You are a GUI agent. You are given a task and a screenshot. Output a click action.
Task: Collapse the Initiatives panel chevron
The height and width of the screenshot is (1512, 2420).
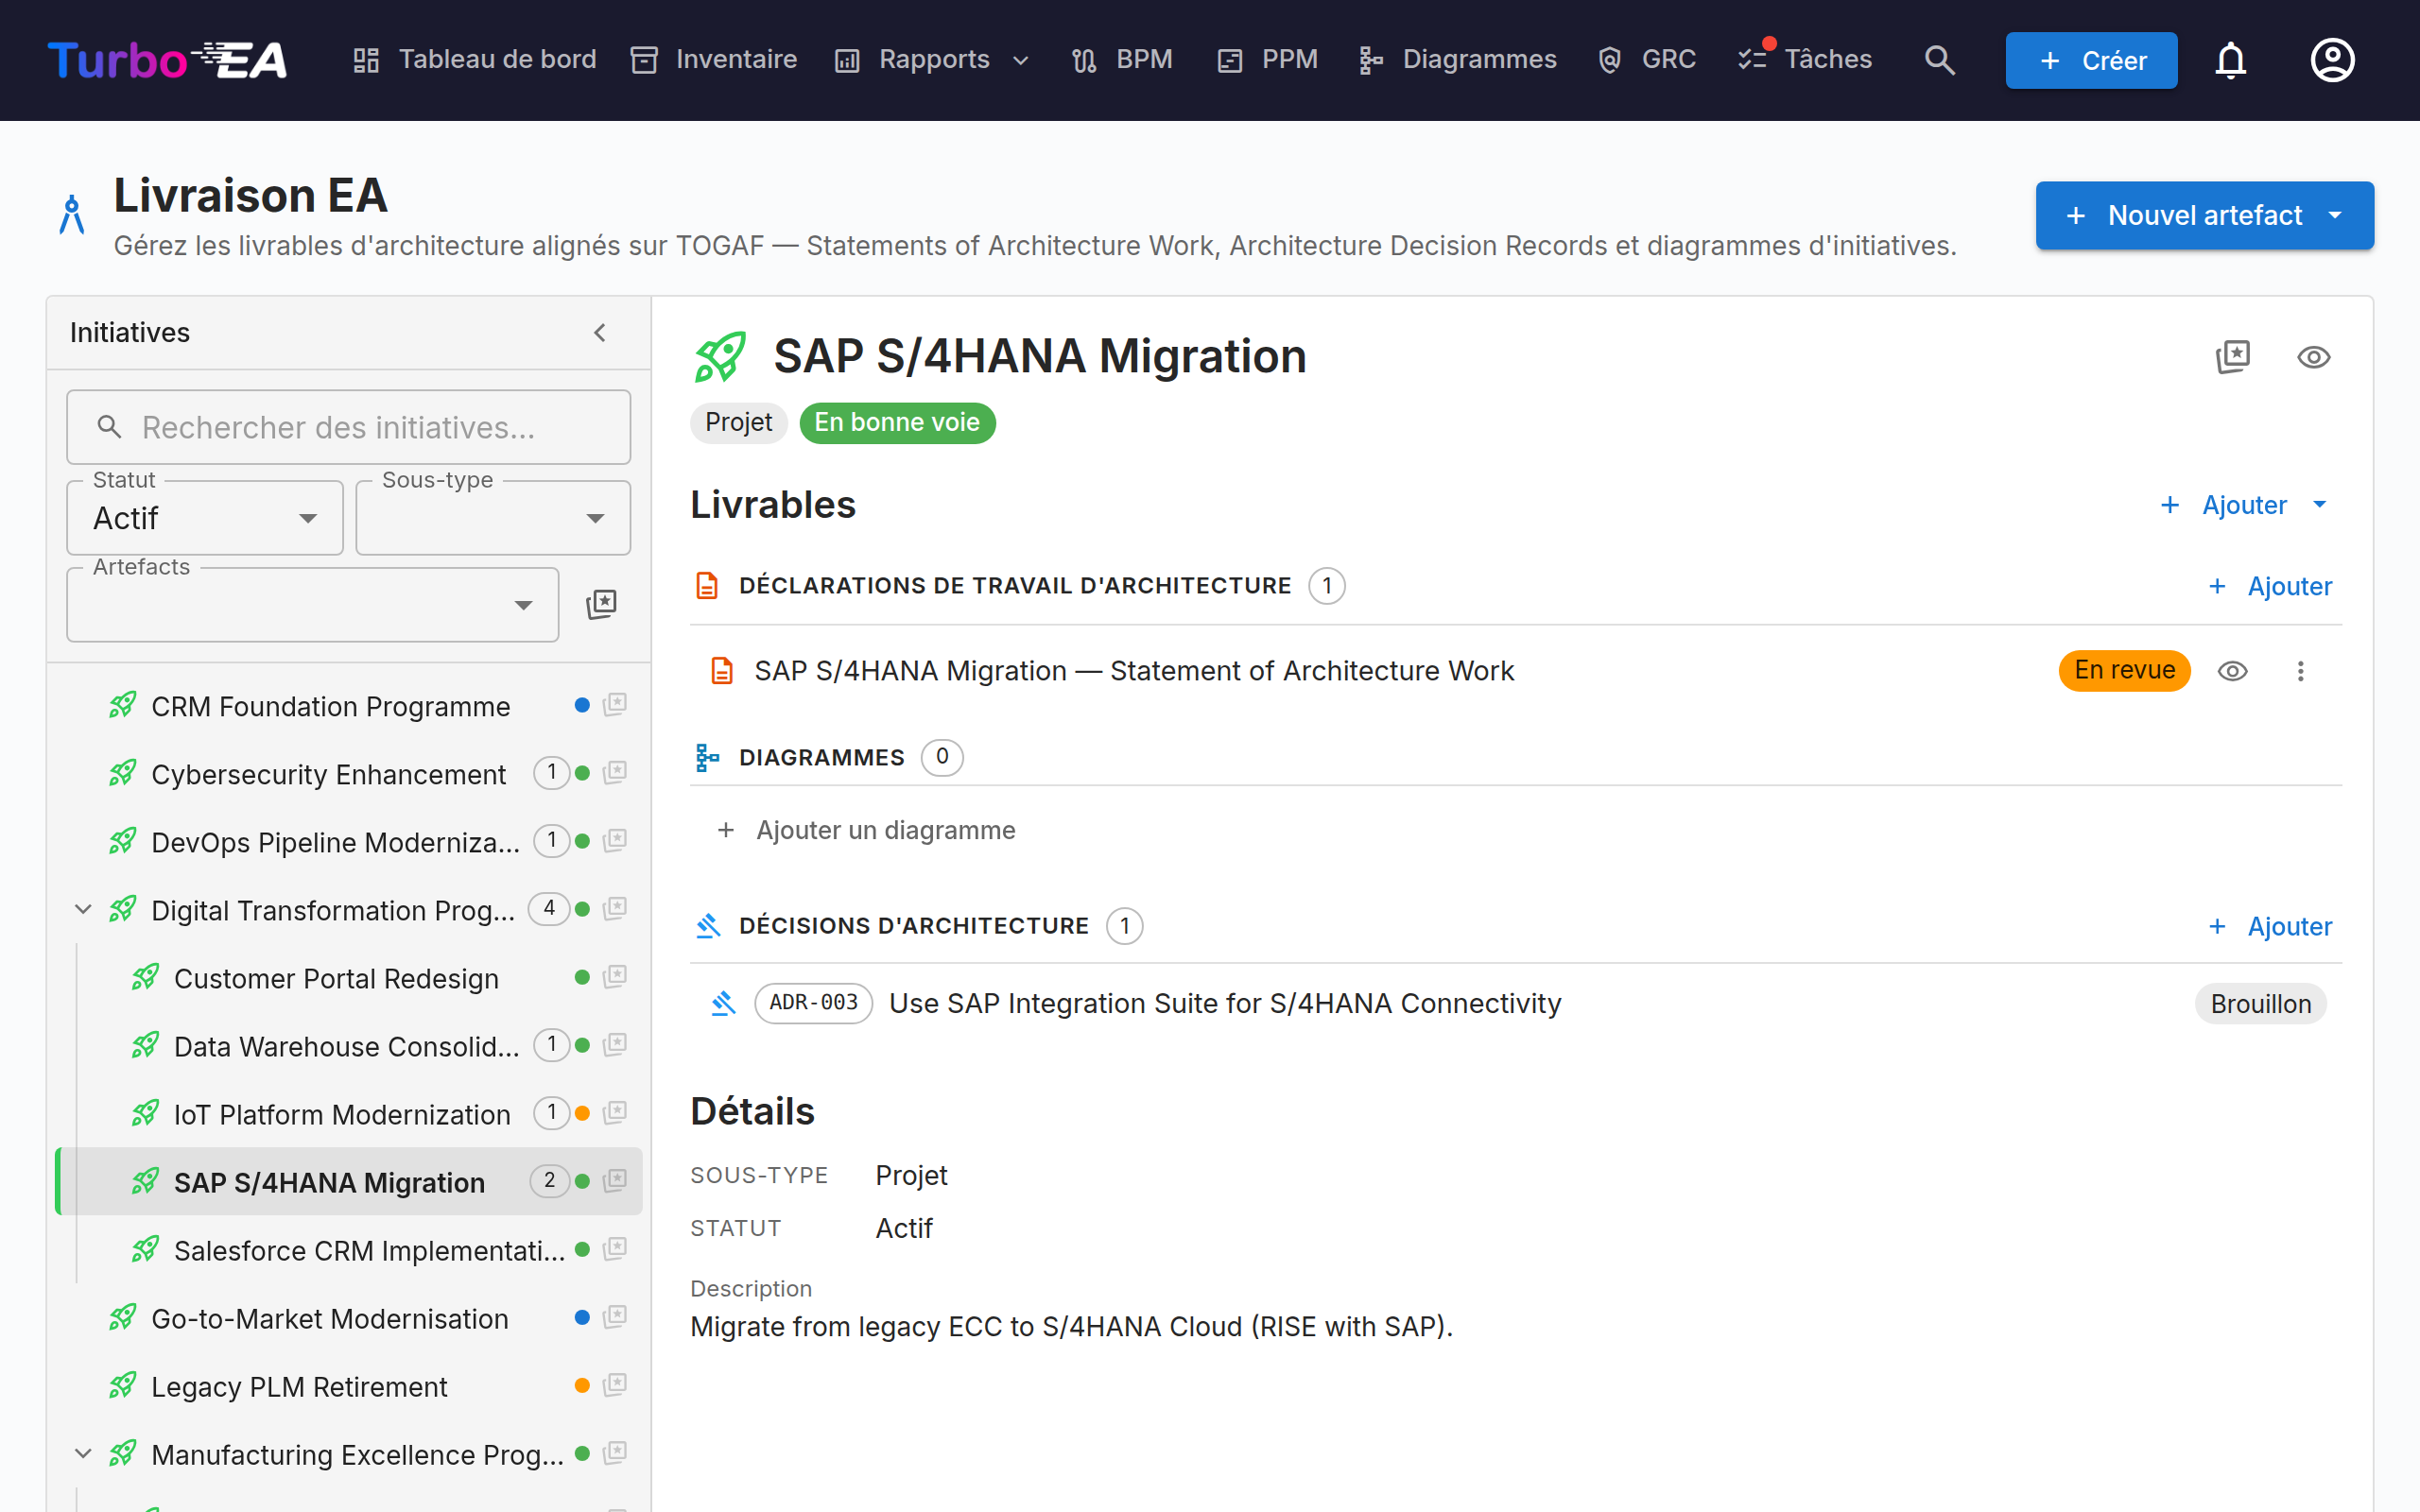click(x=600, y=333)
